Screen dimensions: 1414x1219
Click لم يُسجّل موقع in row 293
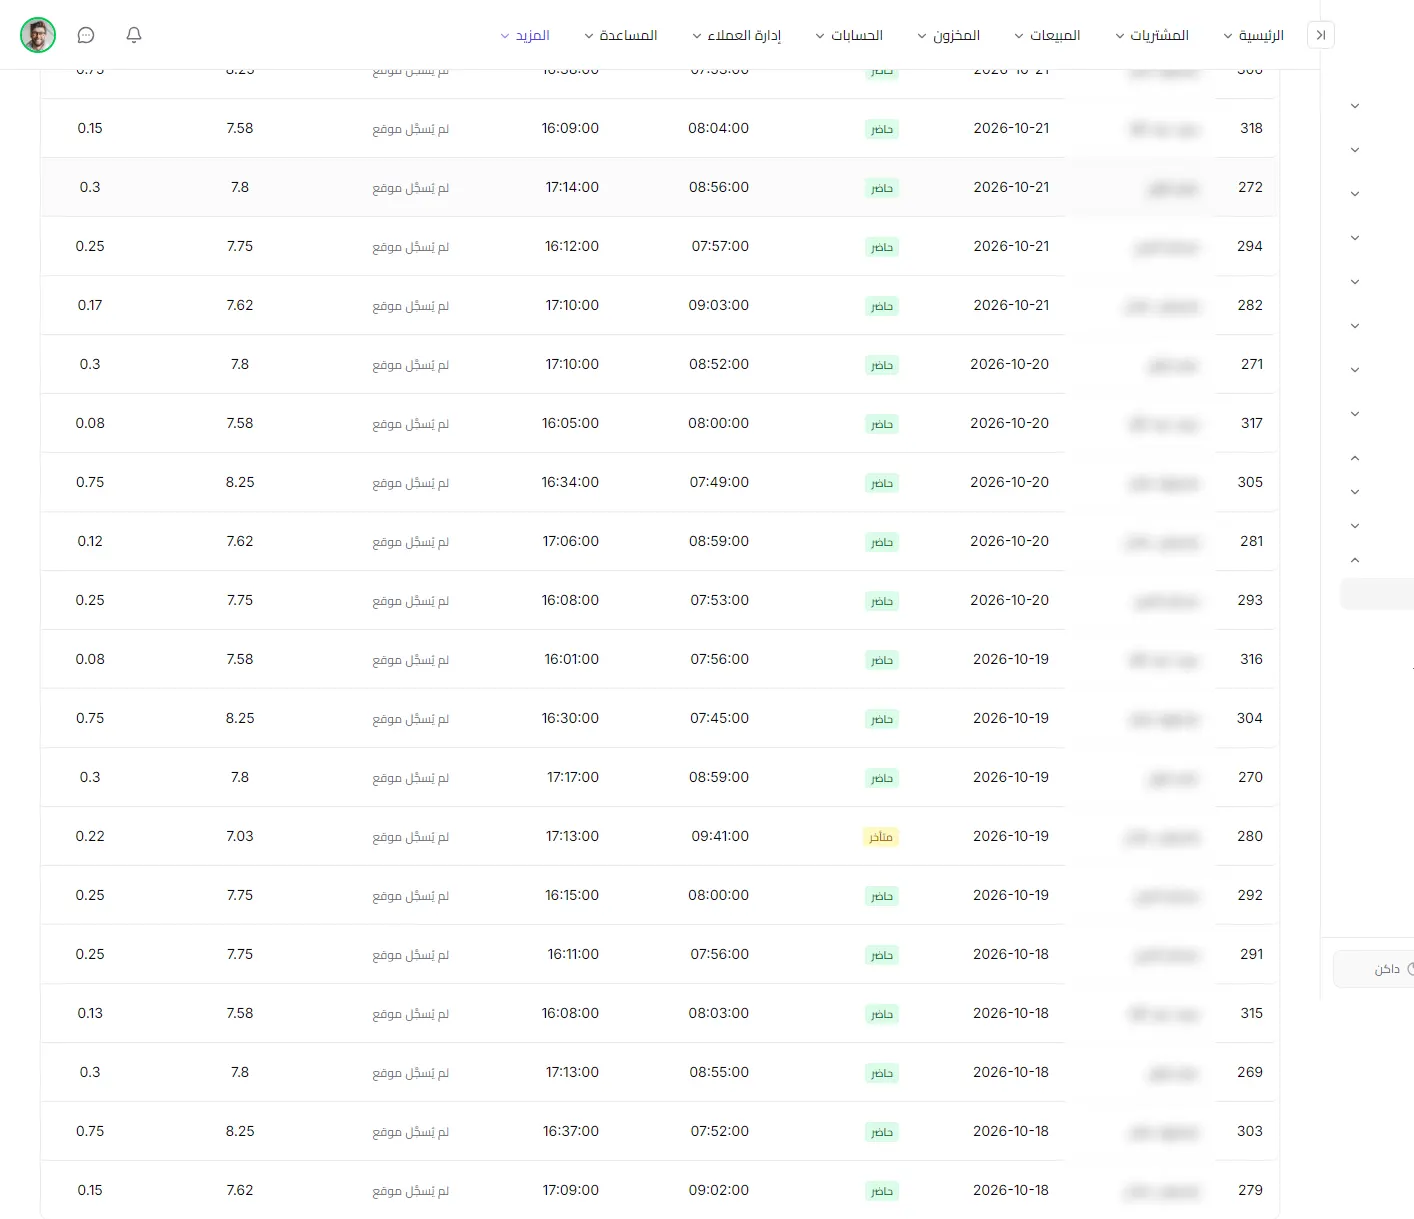coord(411,601)
